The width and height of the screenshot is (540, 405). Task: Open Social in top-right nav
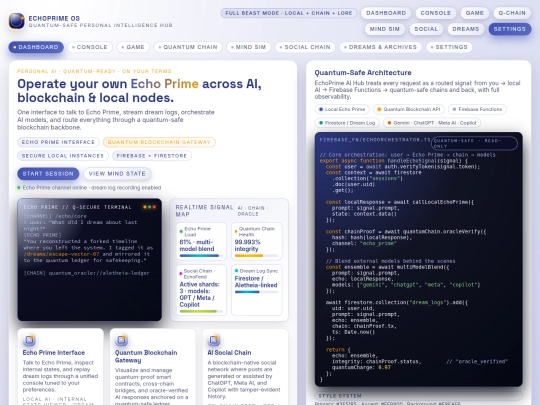426,29
